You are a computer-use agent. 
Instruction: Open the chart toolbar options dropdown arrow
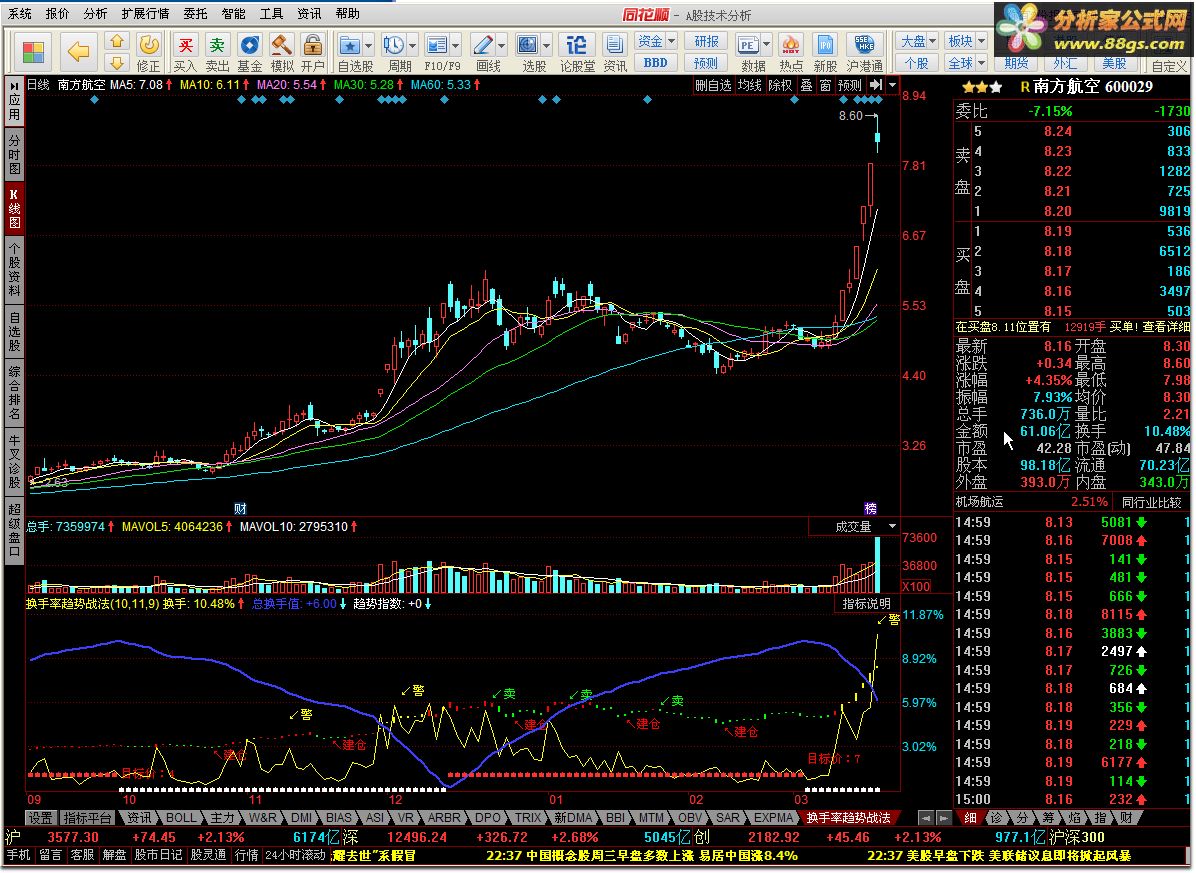pyautogui.click(x=892, y=85)
